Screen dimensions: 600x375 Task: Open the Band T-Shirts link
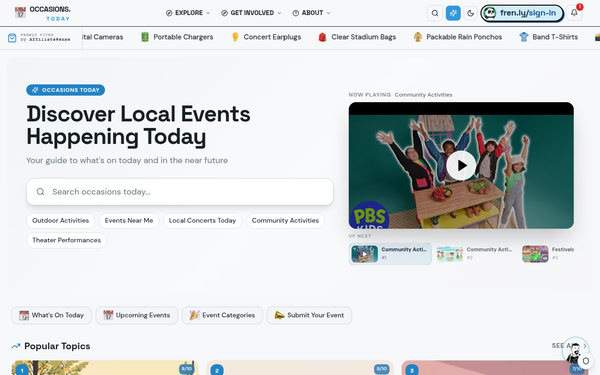[x=555, y=37]
